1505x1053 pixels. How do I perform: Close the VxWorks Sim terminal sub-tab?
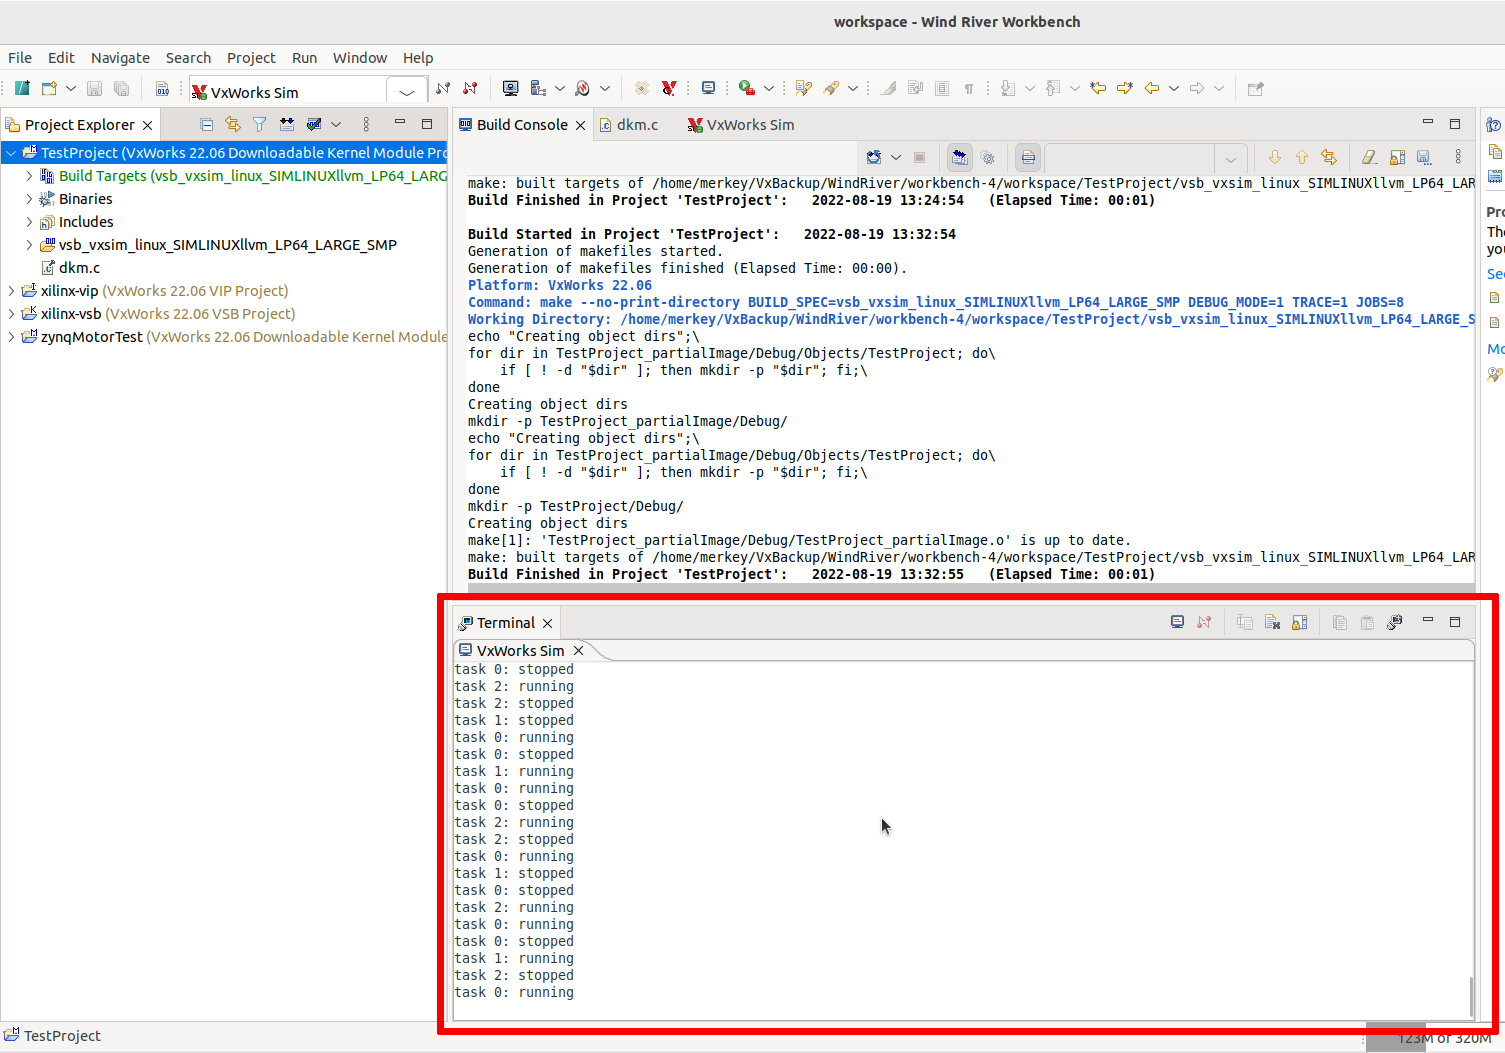click(x=578, y=650)
